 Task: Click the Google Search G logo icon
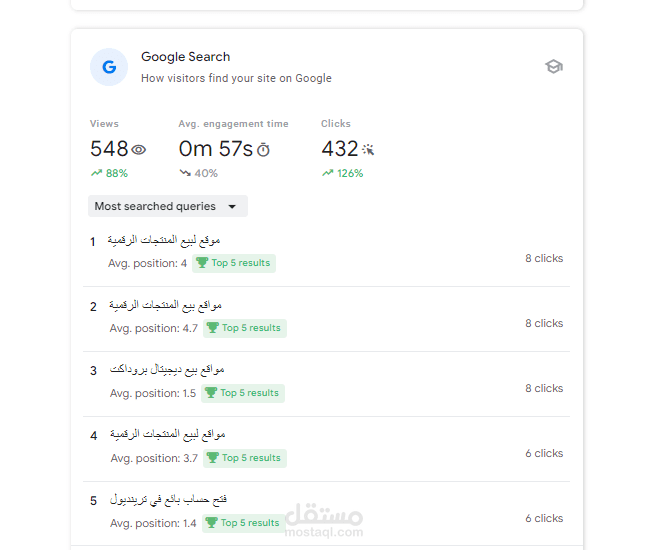109,67
